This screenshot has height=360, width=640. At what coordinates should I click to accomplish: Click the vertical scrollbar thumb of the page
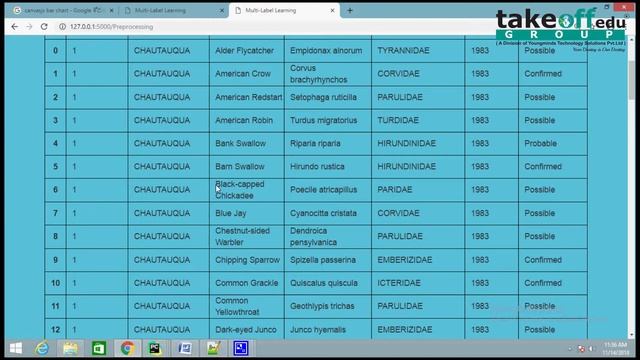coord(631,80)
